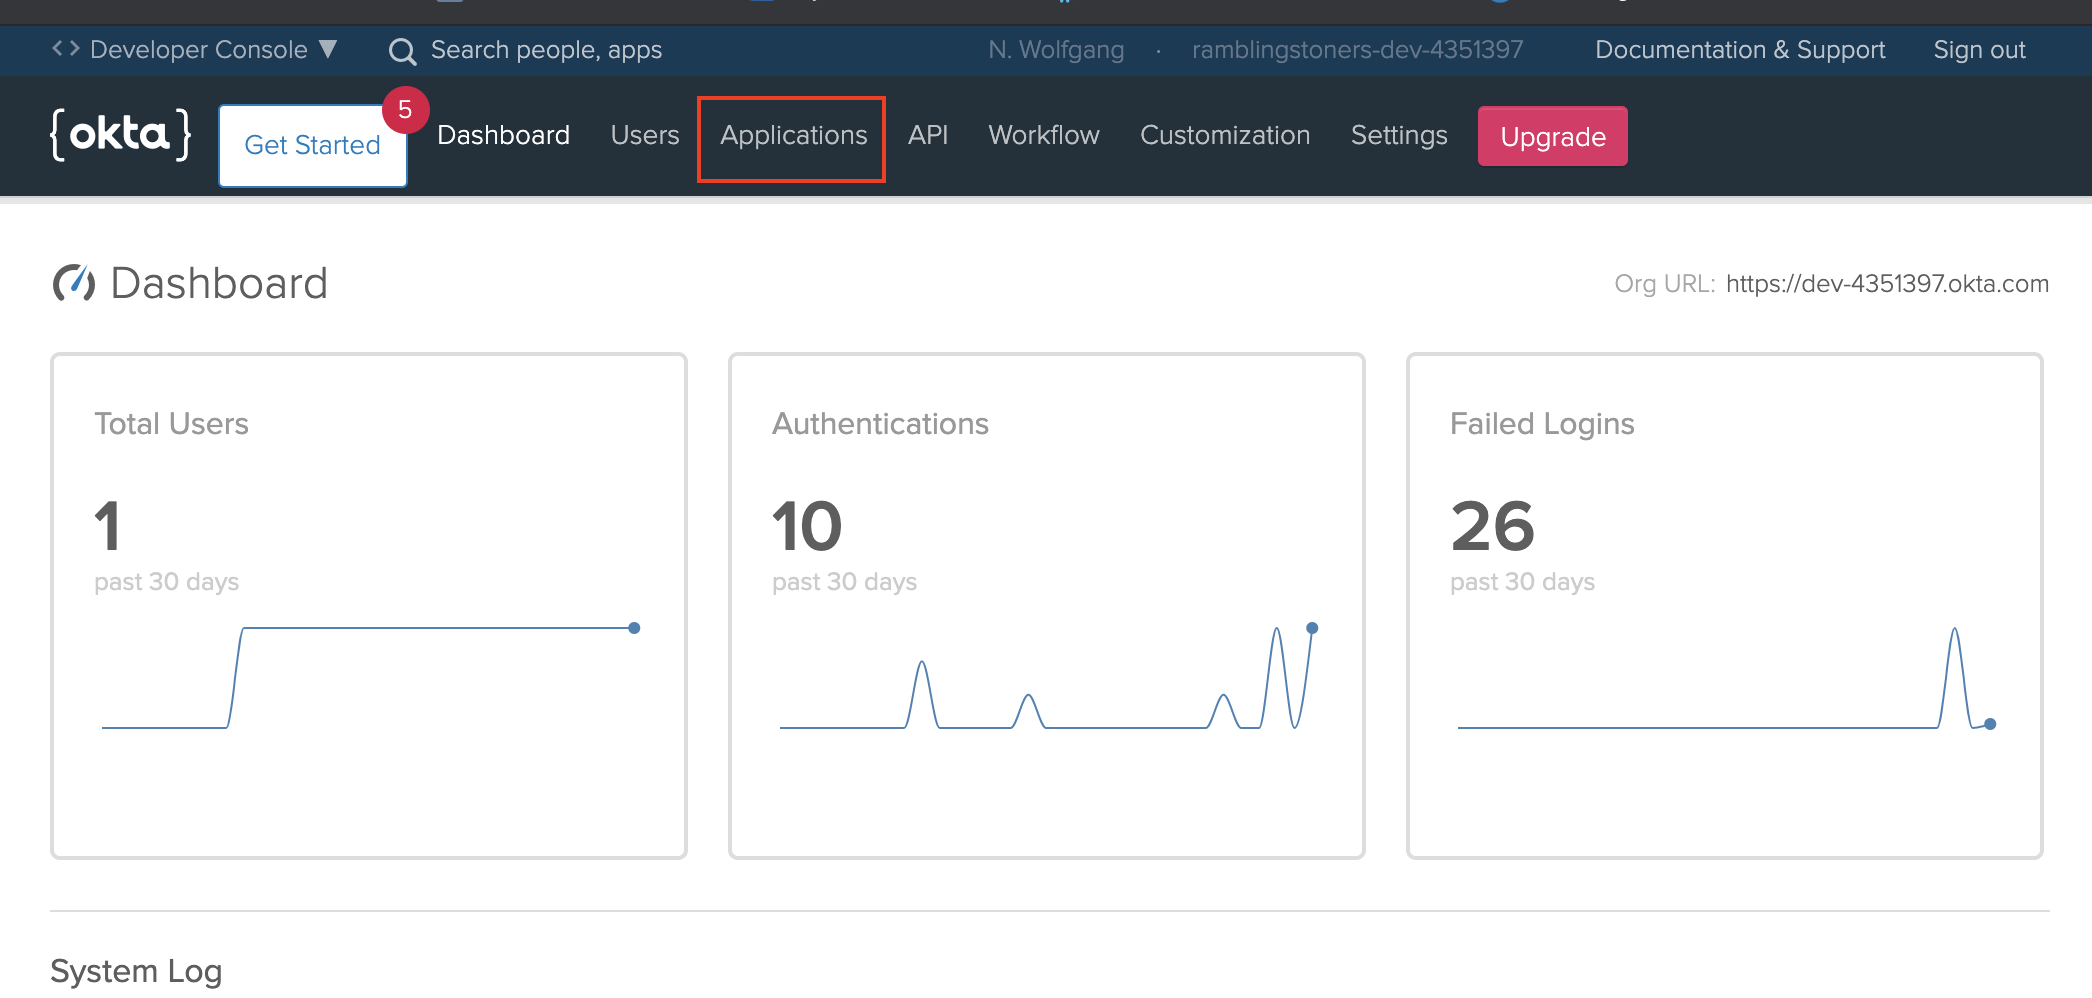The width and height of the screenshot is (2092, 998).
Task: Click the data point on Total Users chart
Action: tap(634, 627)
